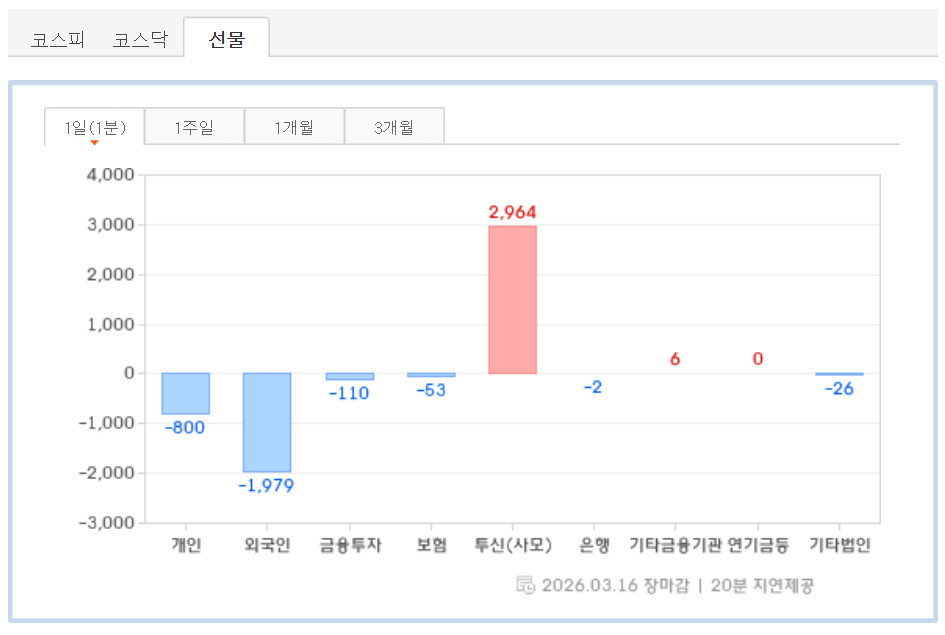Click the value label -800
This screenshot has height=635, width=945.
(185, 428)
